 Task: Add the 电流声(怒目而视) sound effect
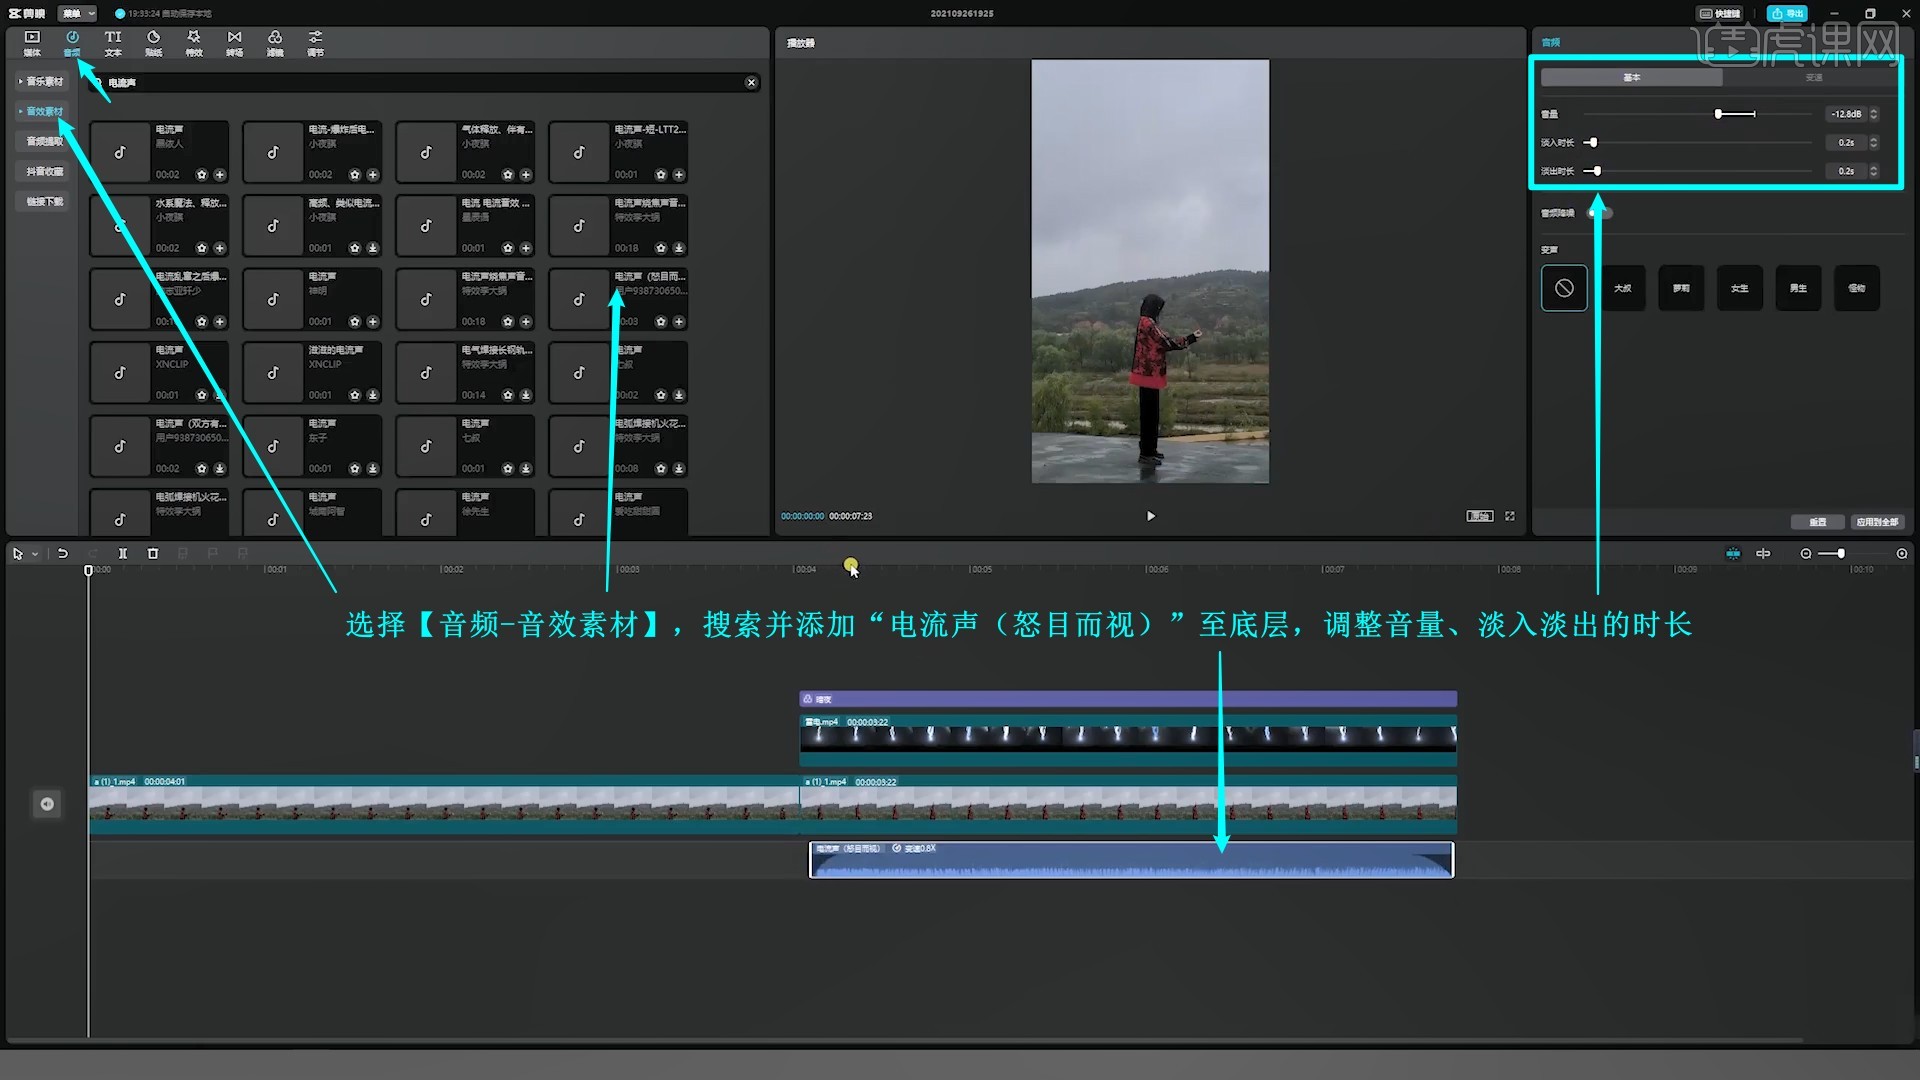tap(679, 322)
